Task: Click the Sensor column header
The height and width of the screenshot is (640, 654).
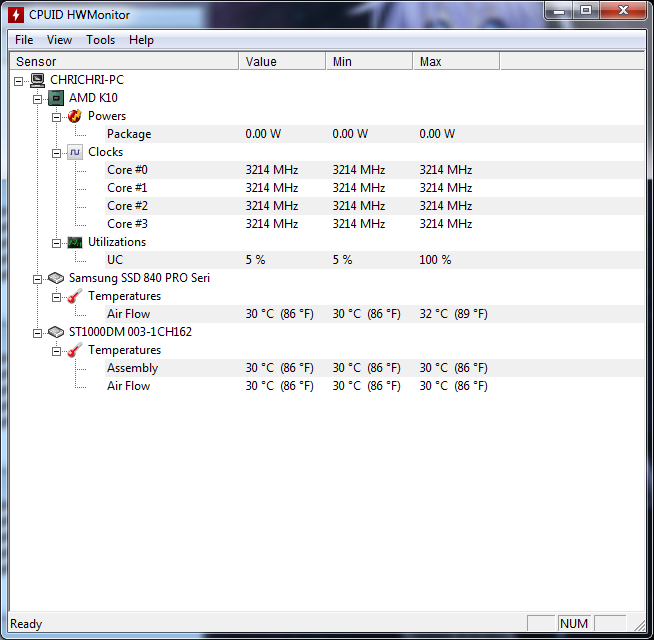Action: [124, 61]
